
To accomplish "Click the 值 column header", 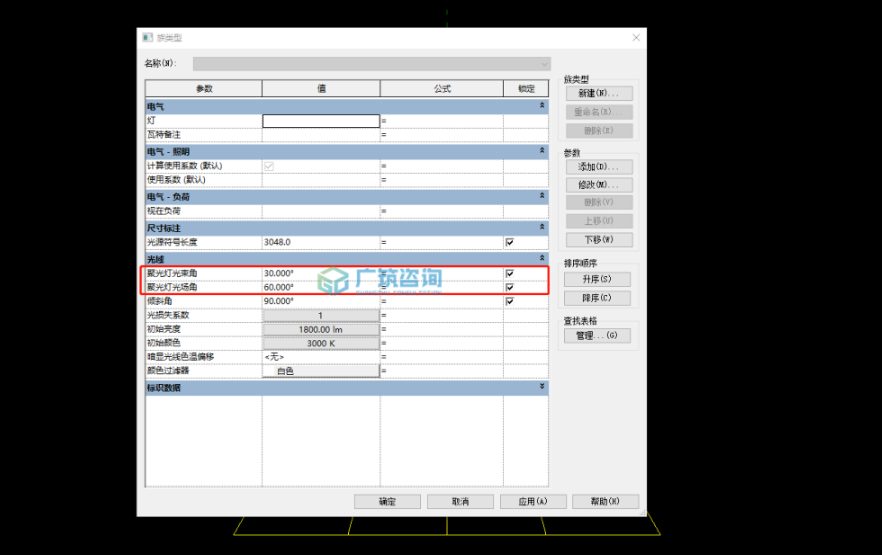I will [x=321, y=88].
